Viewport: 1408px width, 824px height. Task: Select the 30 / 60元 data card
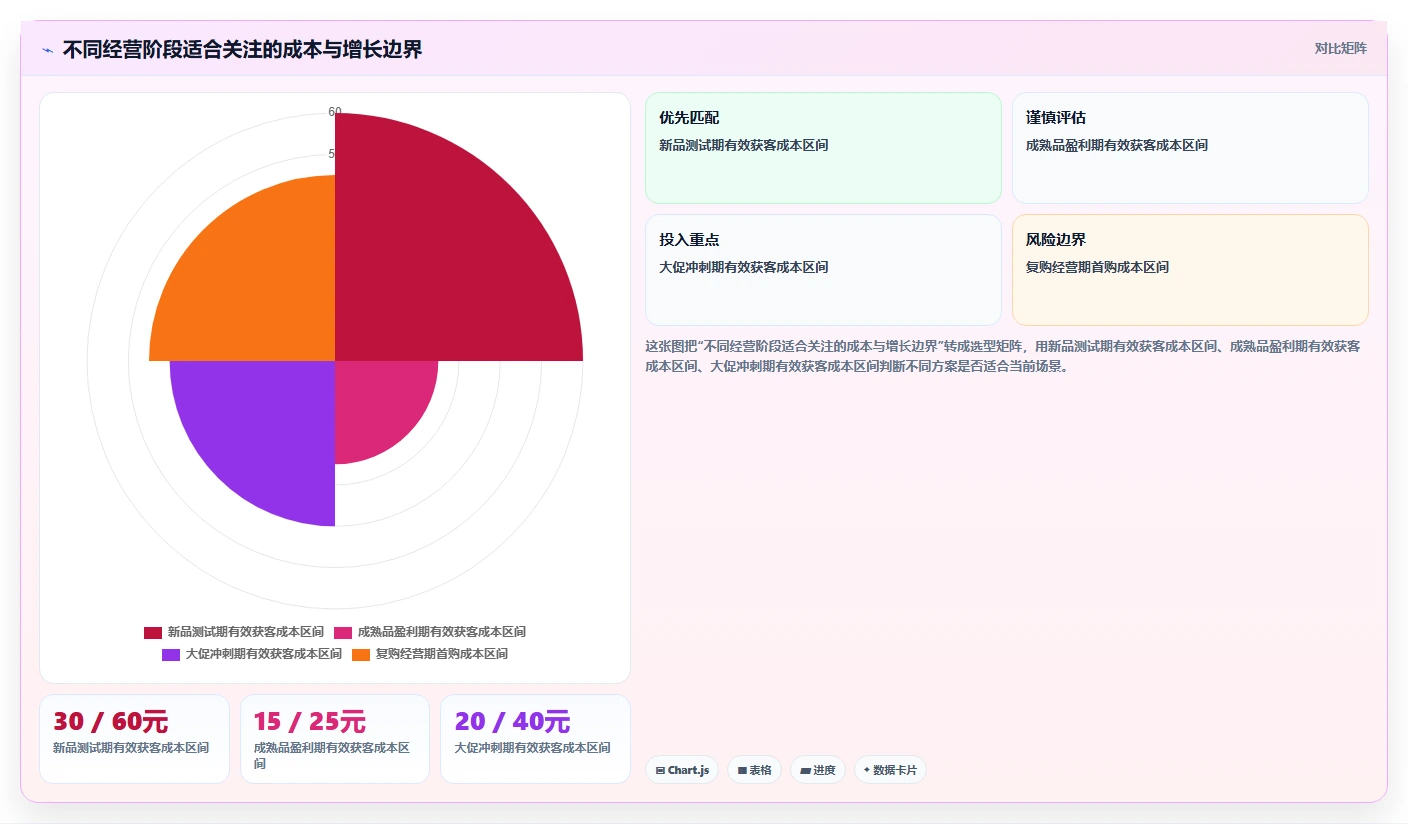point(134,739)
